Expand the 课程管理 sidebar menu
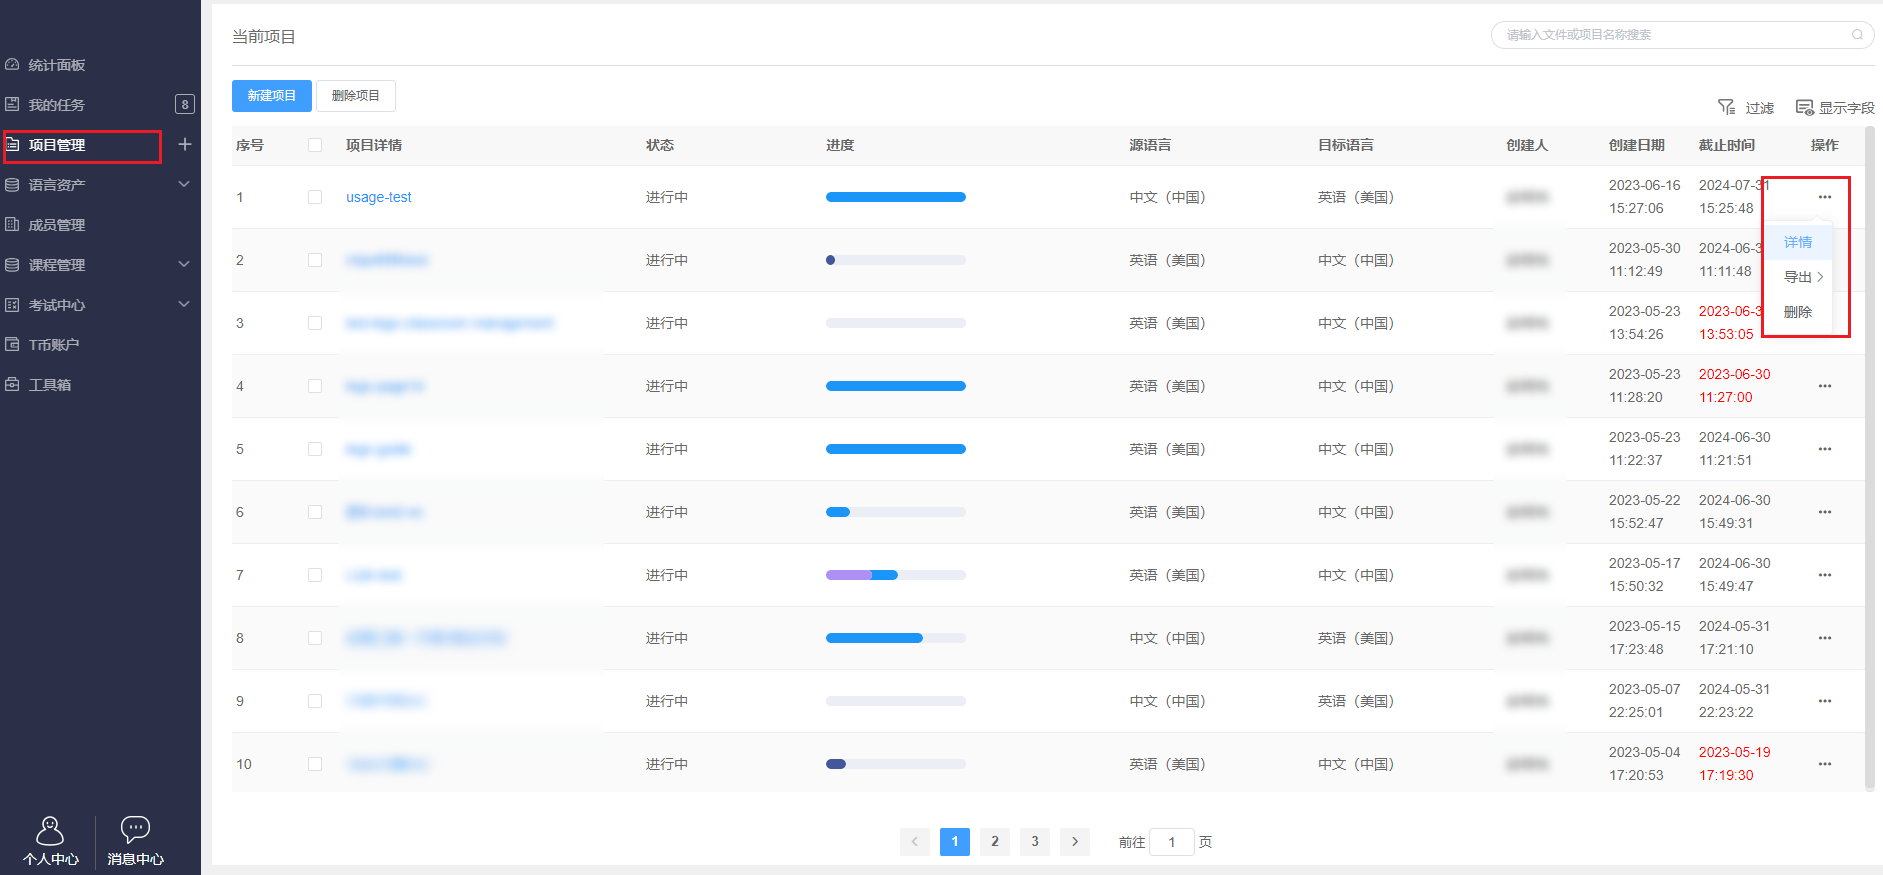Viewport: 1883px width, 875px height. pyautogui.click(x=184, y=264)
